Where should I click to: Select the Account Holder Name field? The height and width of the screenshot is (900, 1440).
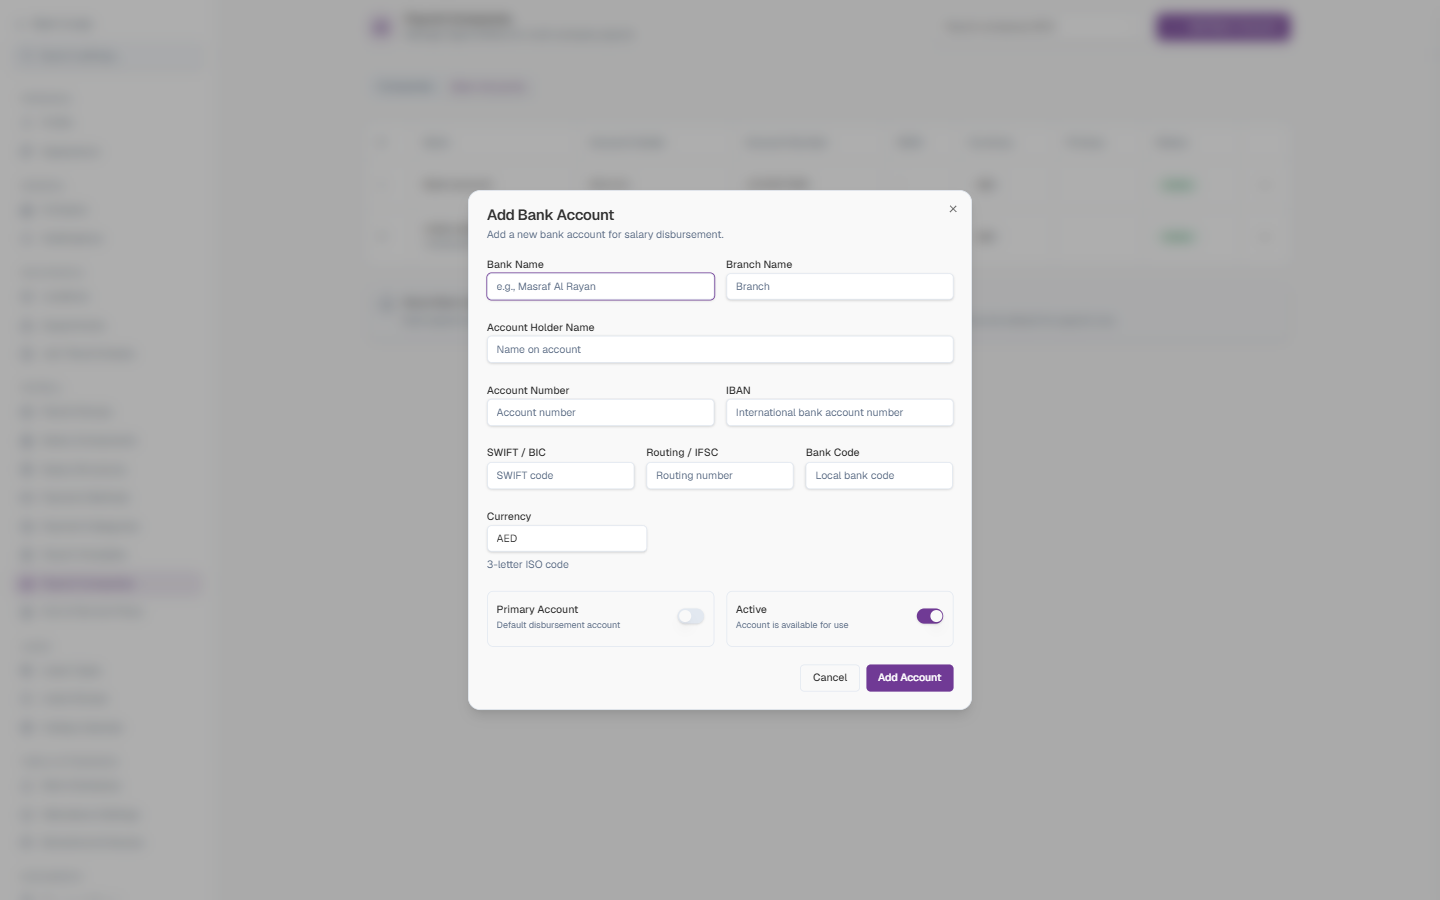[x=720, y=350]
